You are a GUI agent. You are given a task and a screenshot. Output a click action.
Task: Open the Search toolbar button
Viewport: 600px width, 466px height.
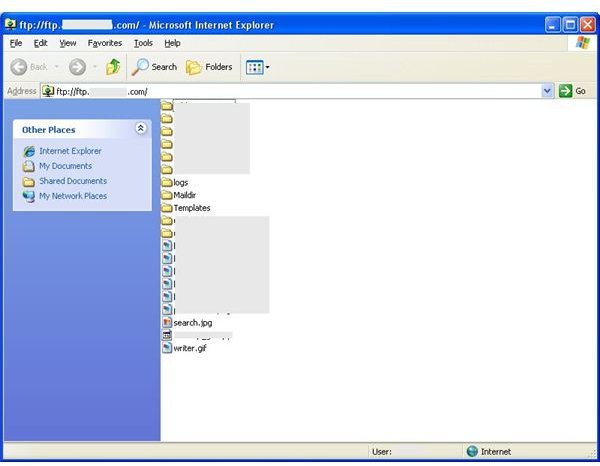[155, 67]
